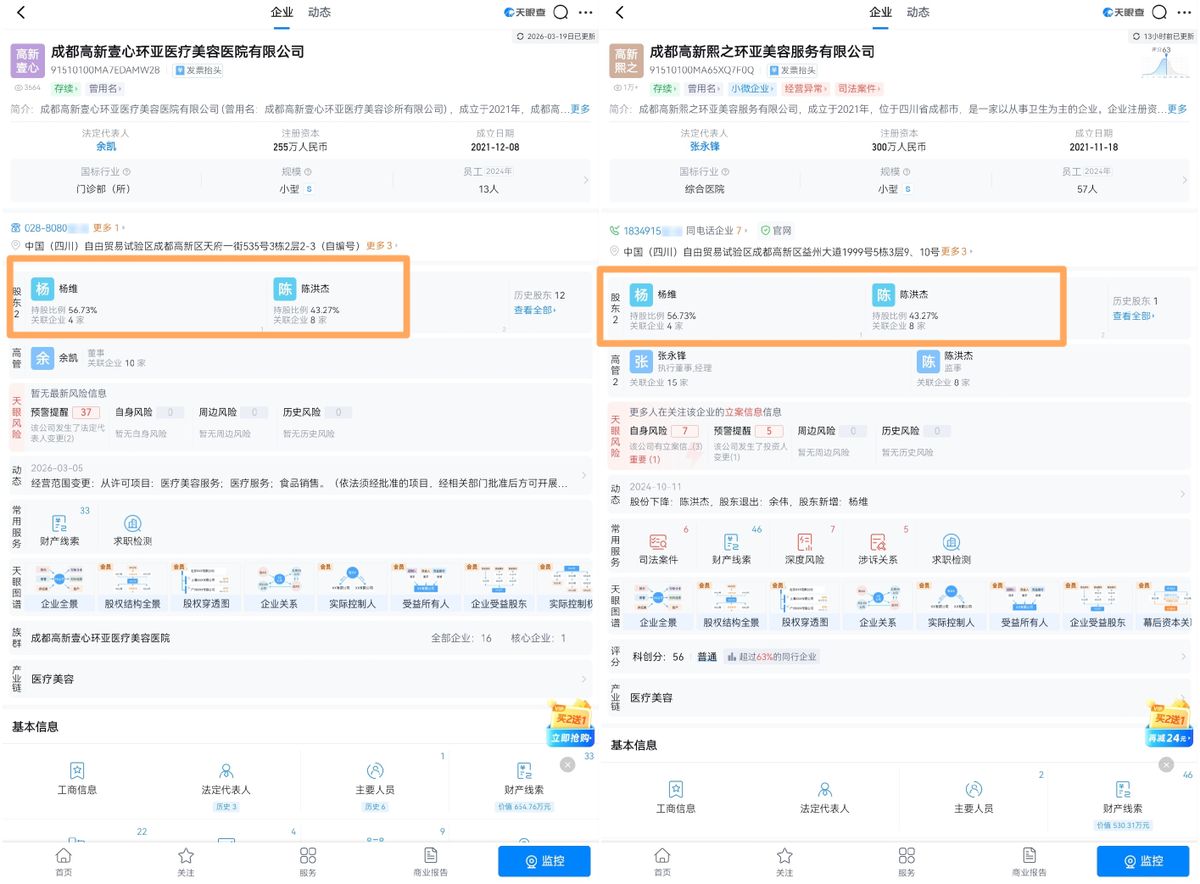
Task: Open search on the 壹心环亚 page header
Action: 561,13
